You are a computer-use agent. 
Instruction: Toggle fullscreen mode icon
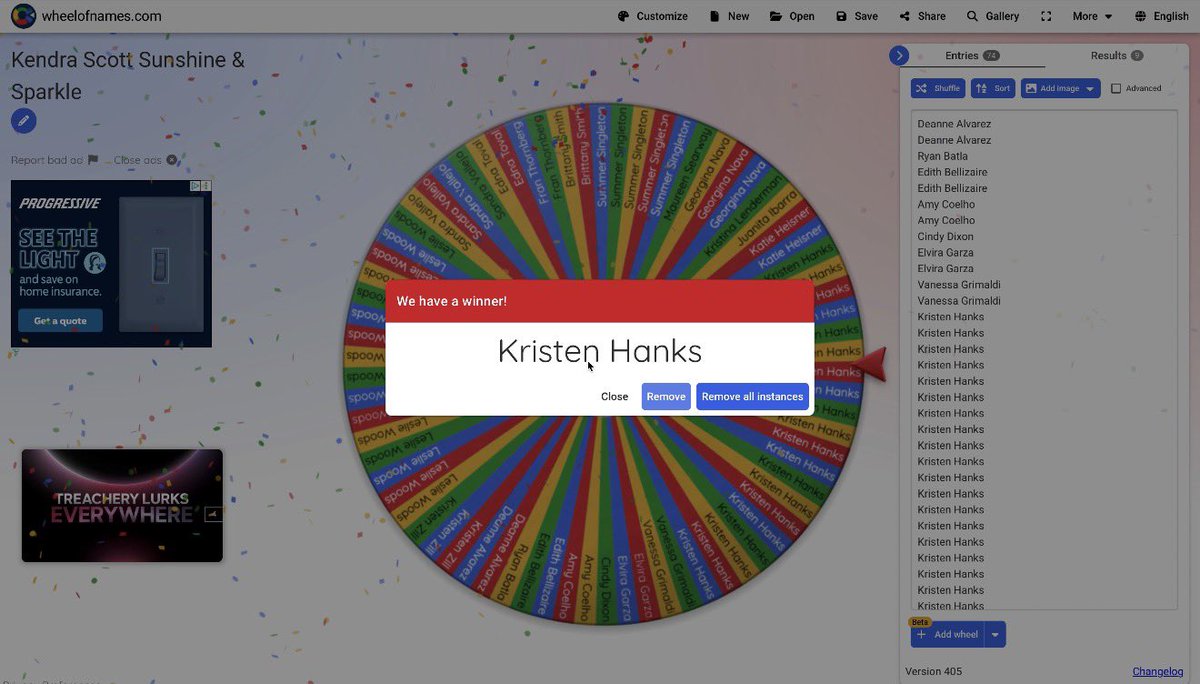pos(1046,16)
